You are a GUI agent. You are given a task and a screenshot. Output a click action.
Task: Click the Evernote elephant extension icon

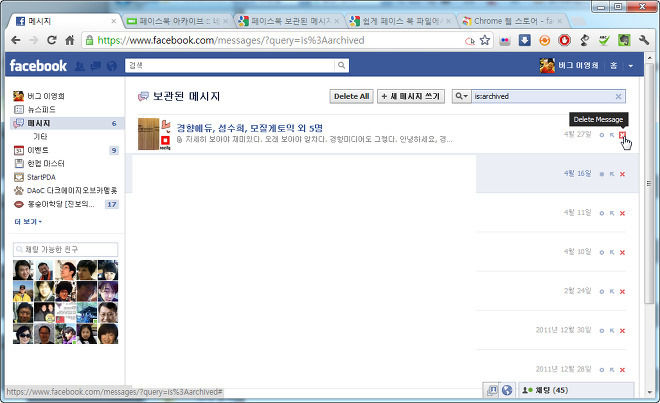624,40
